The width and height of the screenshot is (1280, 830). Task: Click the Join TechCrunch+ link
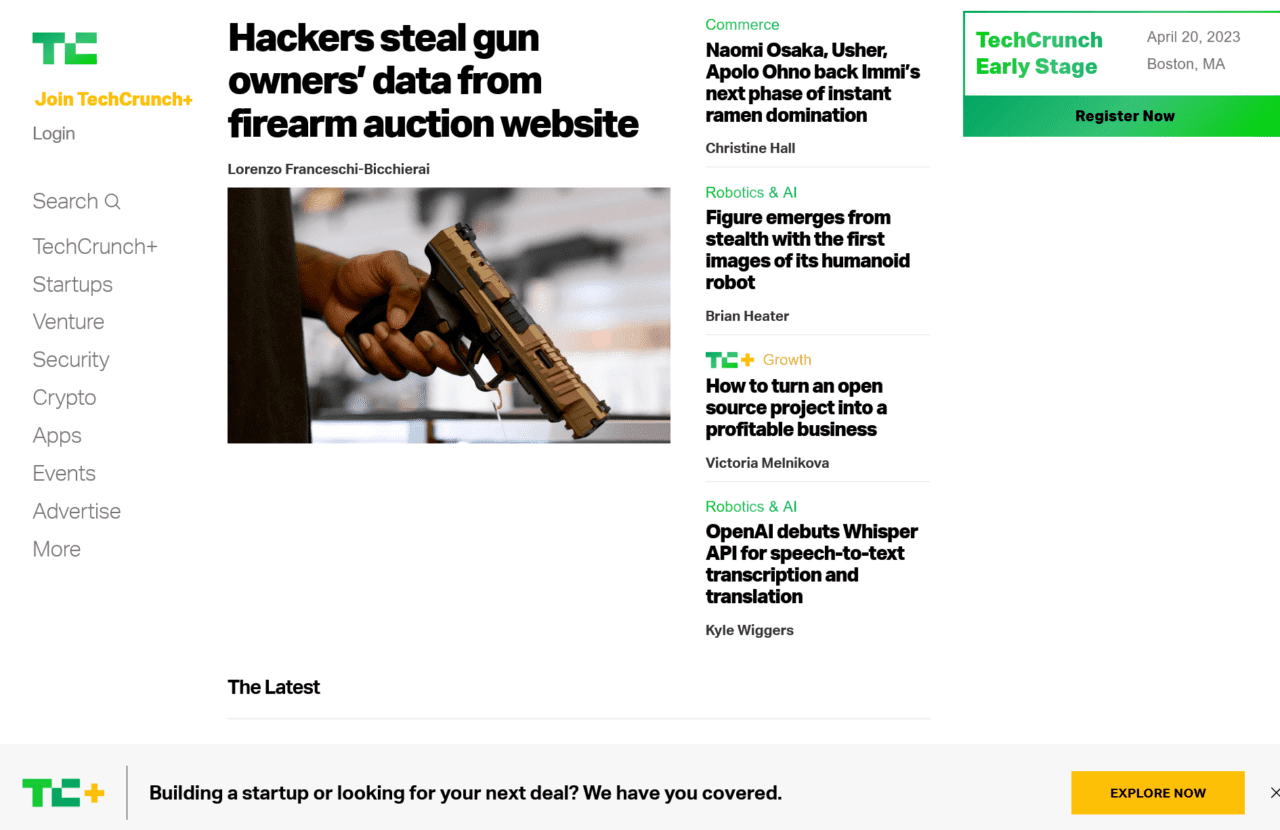click(113, 99)
